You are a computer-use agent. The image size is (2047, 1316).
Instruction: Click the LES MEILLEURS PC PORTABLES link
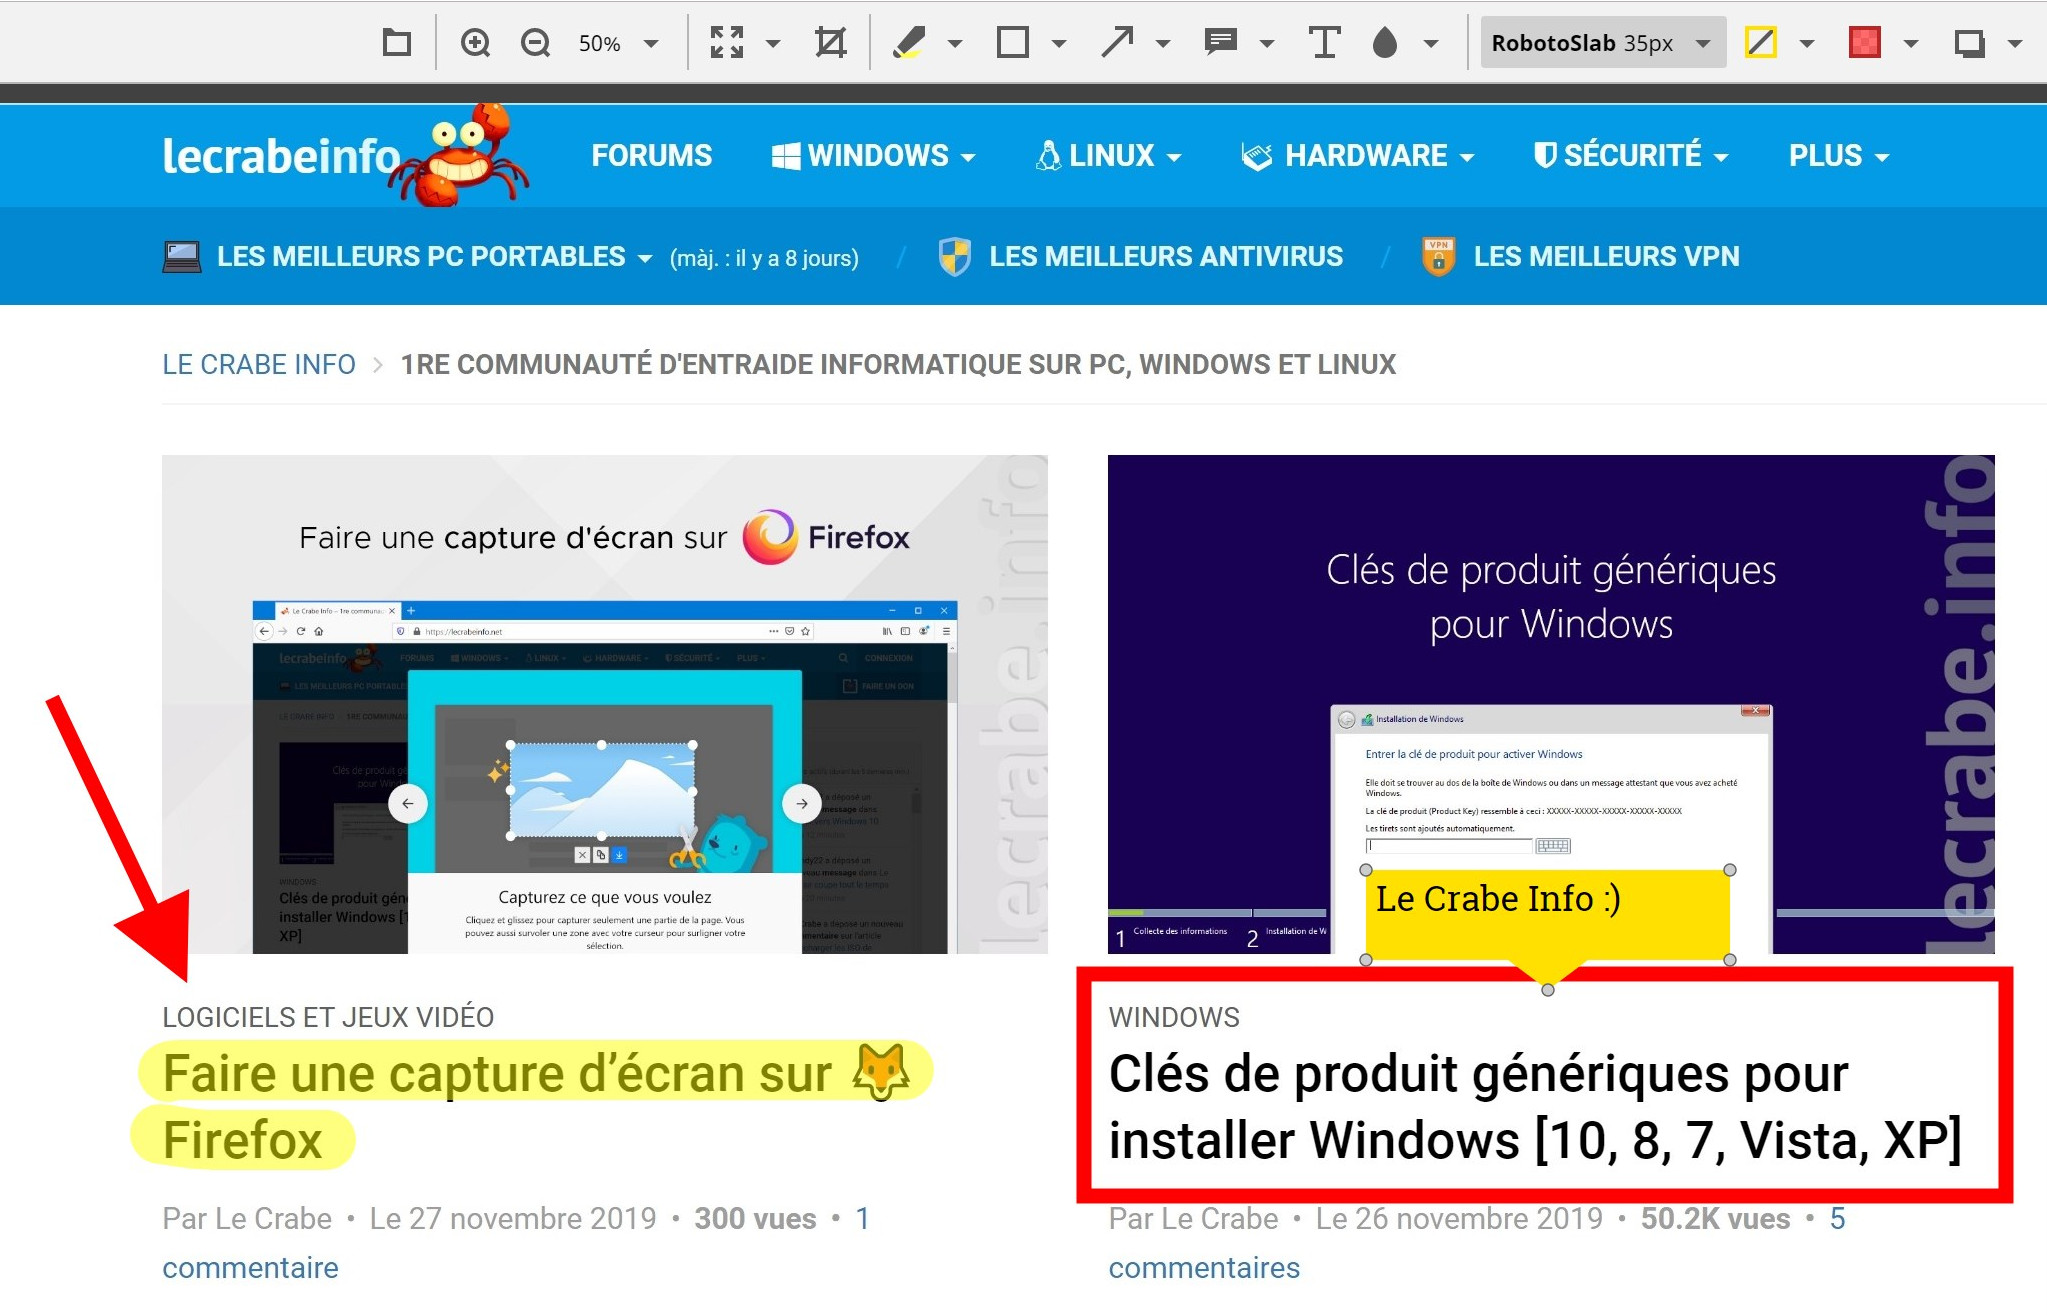click(421, 257)
